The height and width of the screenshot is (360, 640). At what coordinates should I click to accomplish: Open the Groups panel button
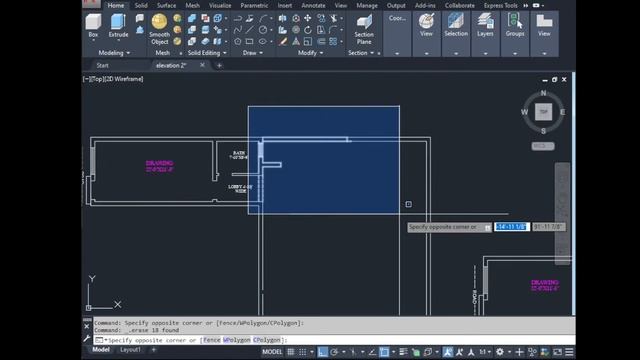tap(515, 25)
